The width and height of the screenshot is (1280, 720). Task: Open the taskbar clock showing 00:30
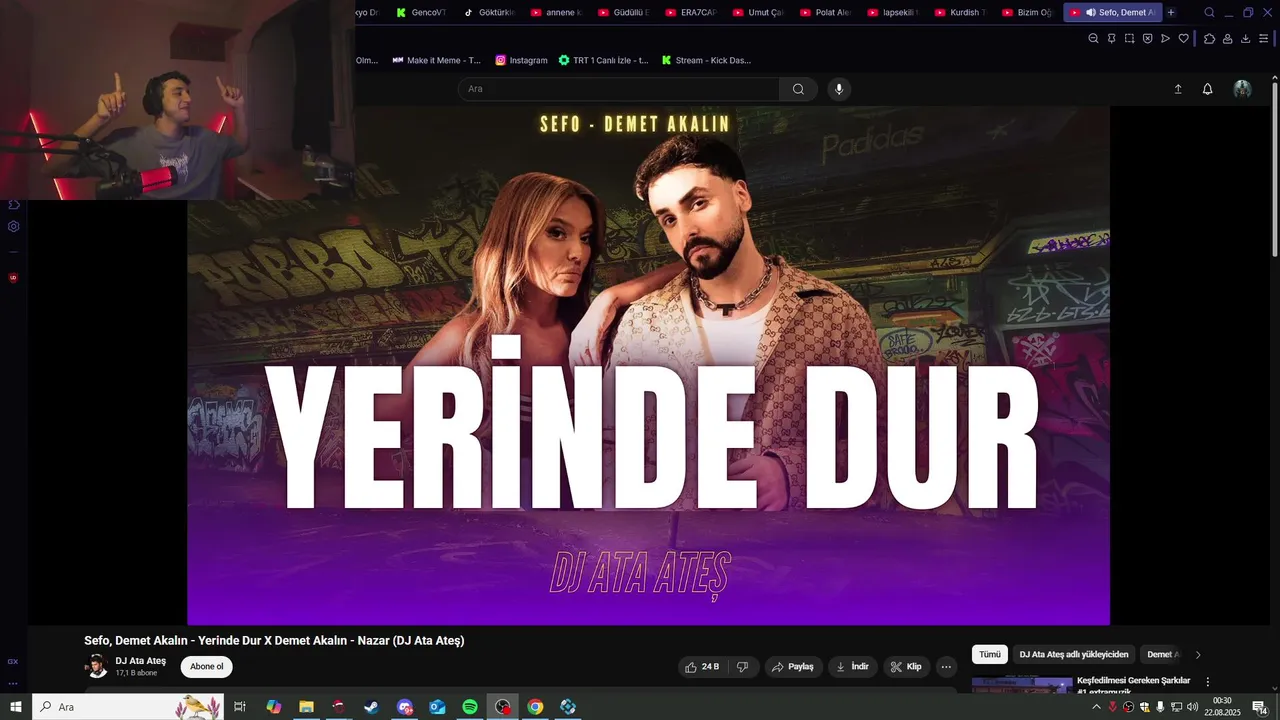coord(1222,707)
